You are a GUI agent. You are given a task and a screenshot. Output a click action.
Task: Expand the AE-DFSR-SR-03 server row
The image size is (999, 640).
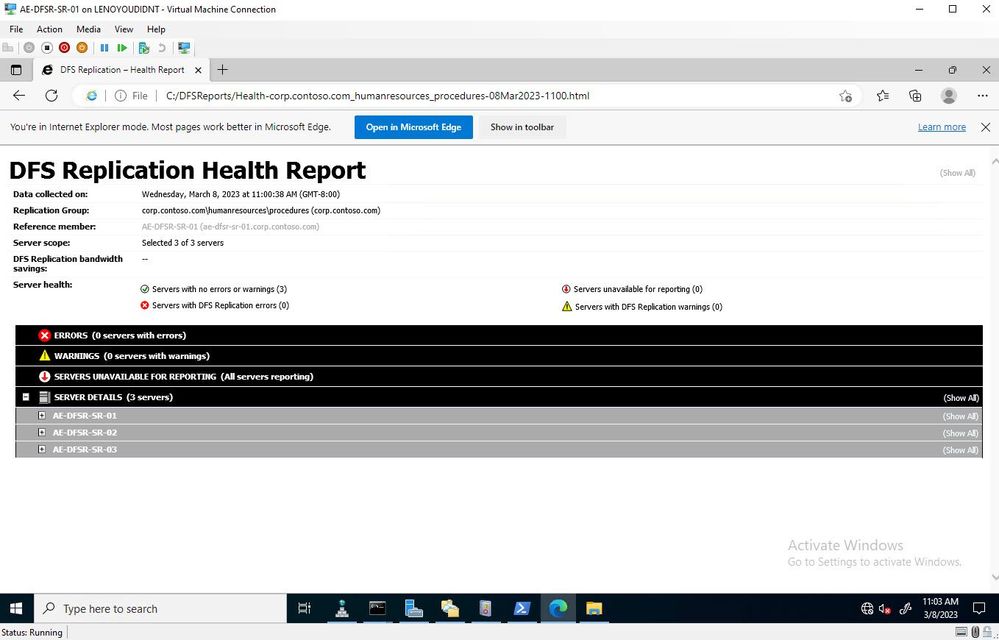point(41,450)
